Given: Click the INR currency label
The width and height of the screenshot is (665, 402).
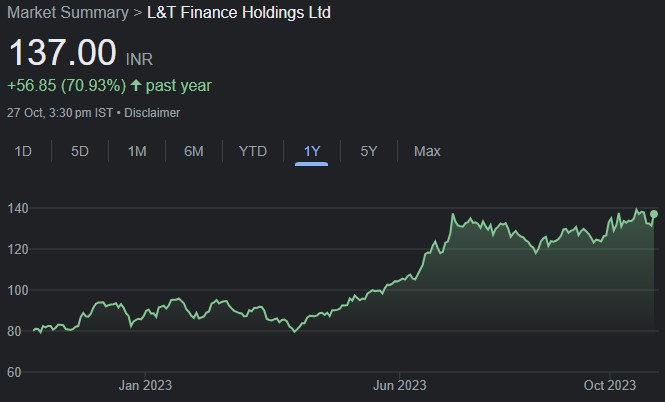Looking at the screenshot, I should point(139,59).
